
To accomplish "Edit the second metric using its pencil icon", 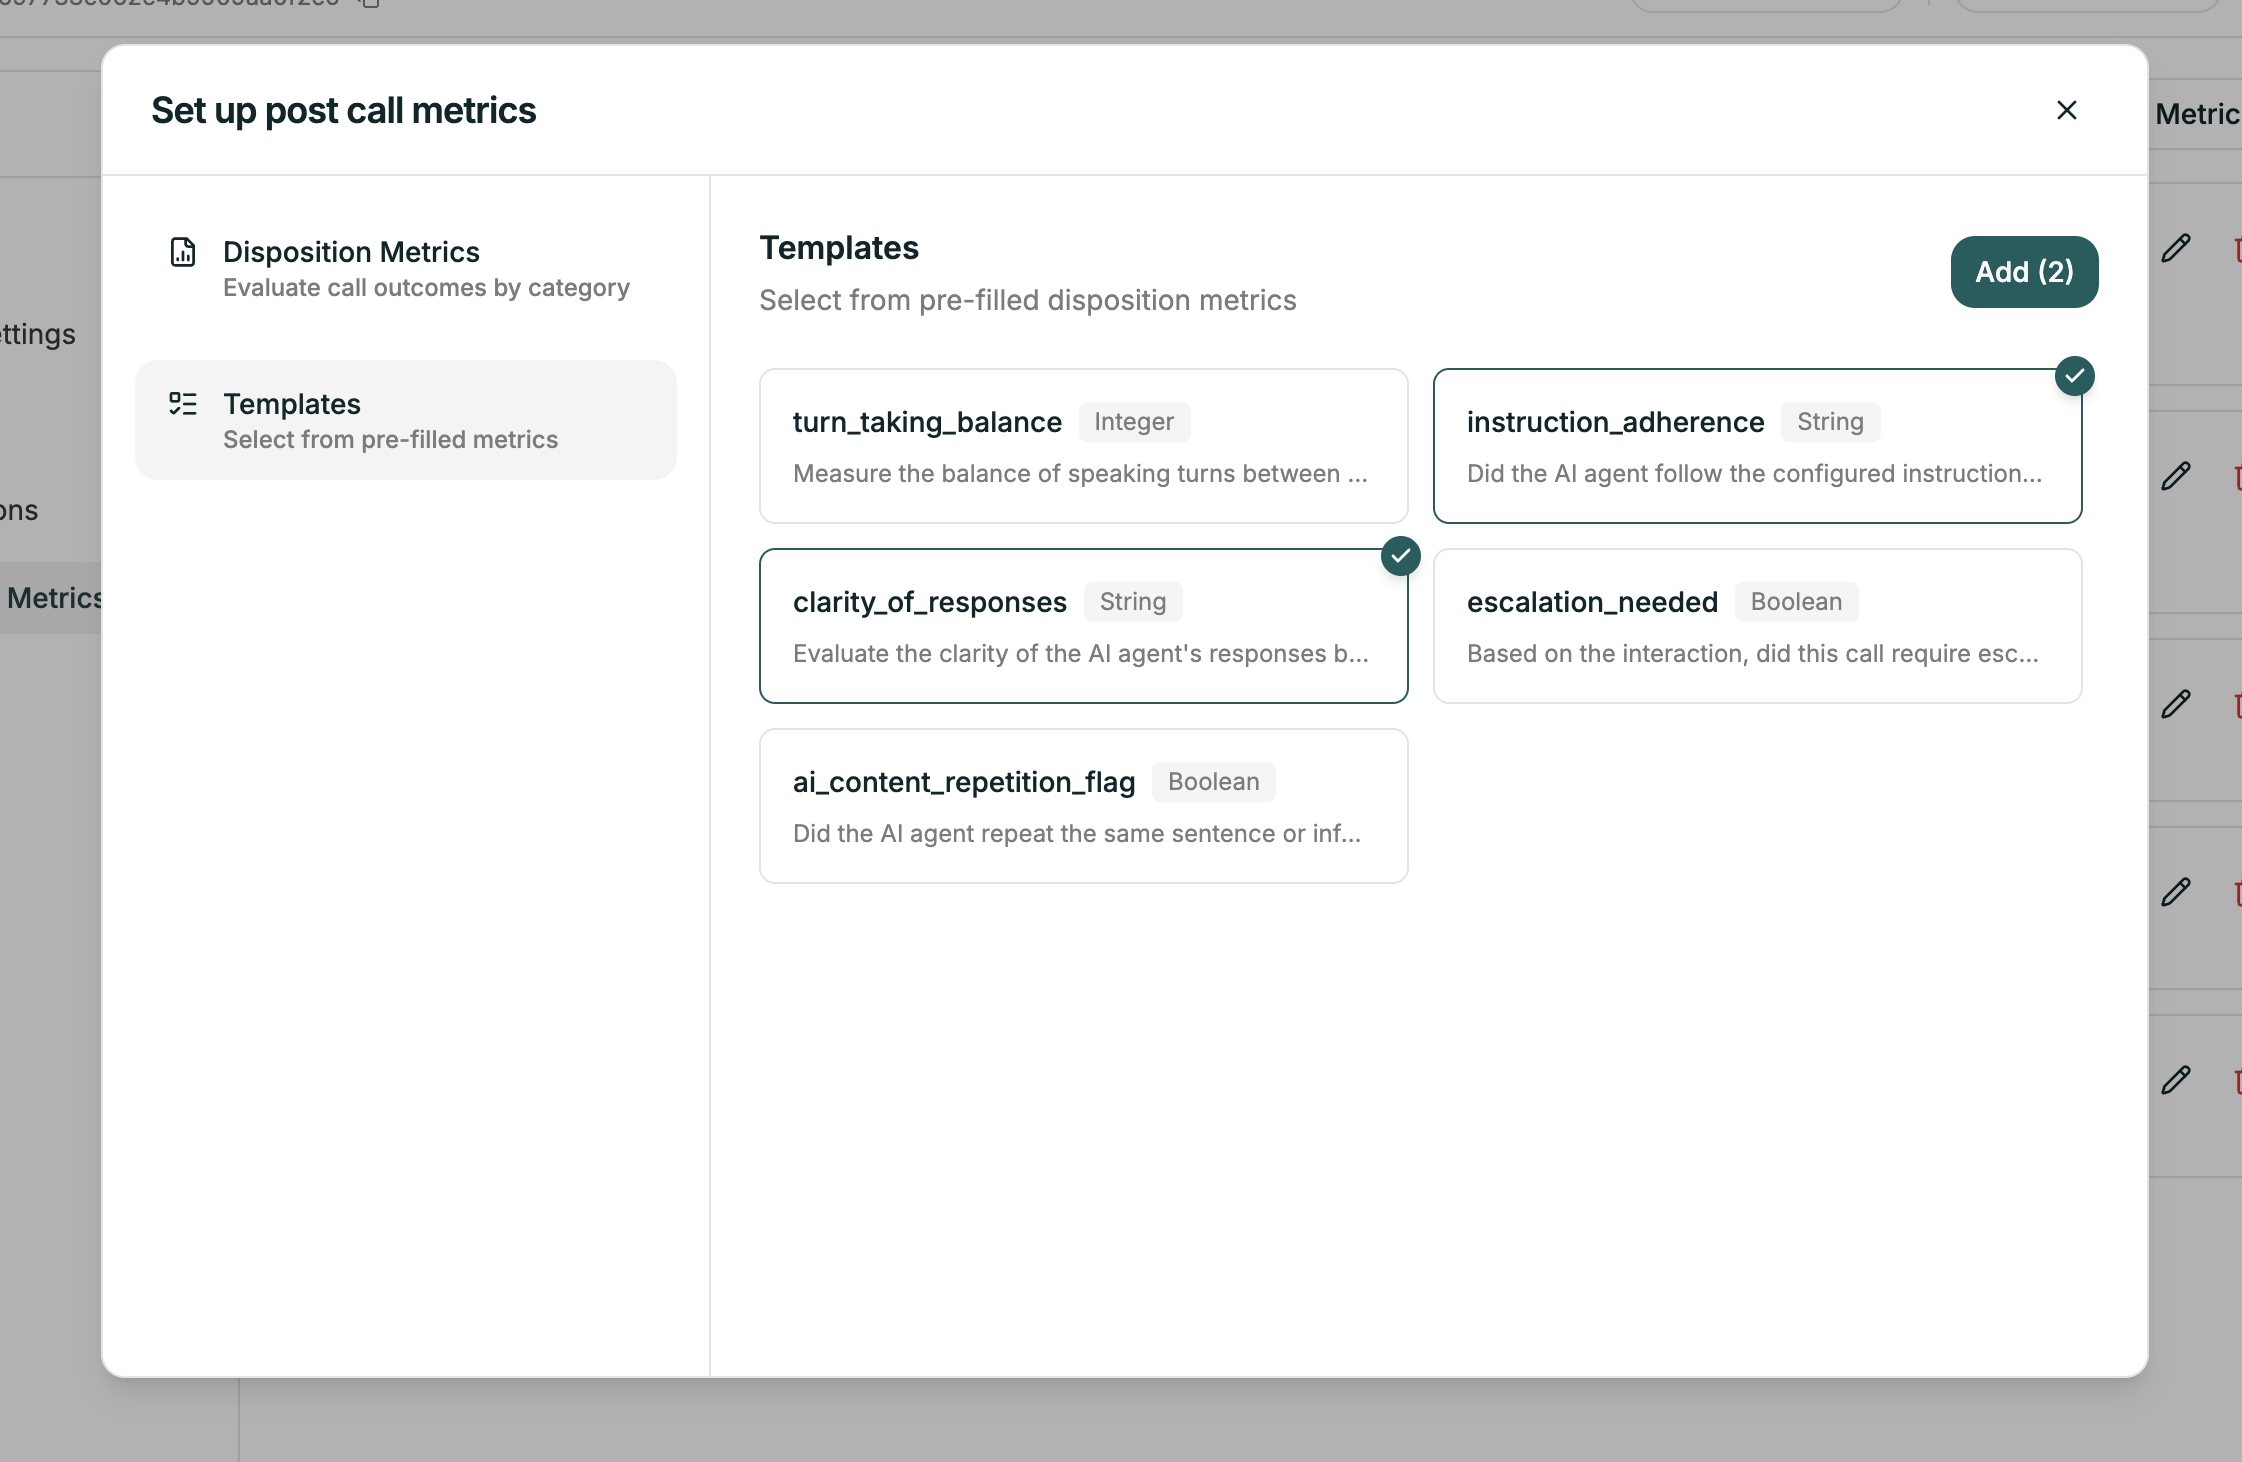I will coord(2178,477).
